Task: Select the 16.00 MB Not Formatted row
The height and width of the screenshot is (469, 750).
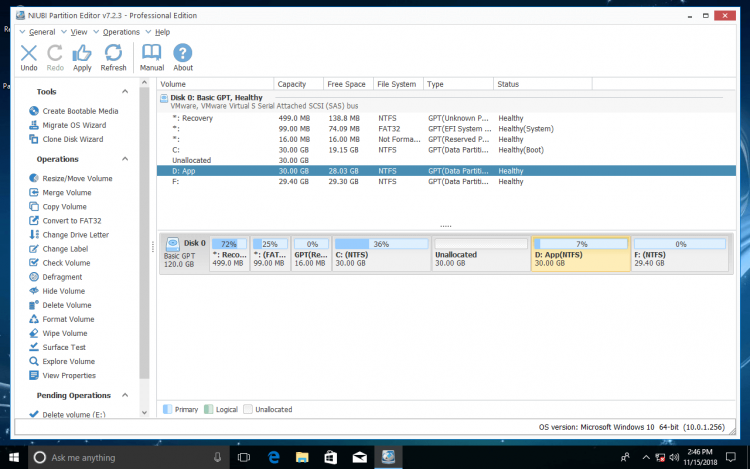Action: [x=446, y=139]
